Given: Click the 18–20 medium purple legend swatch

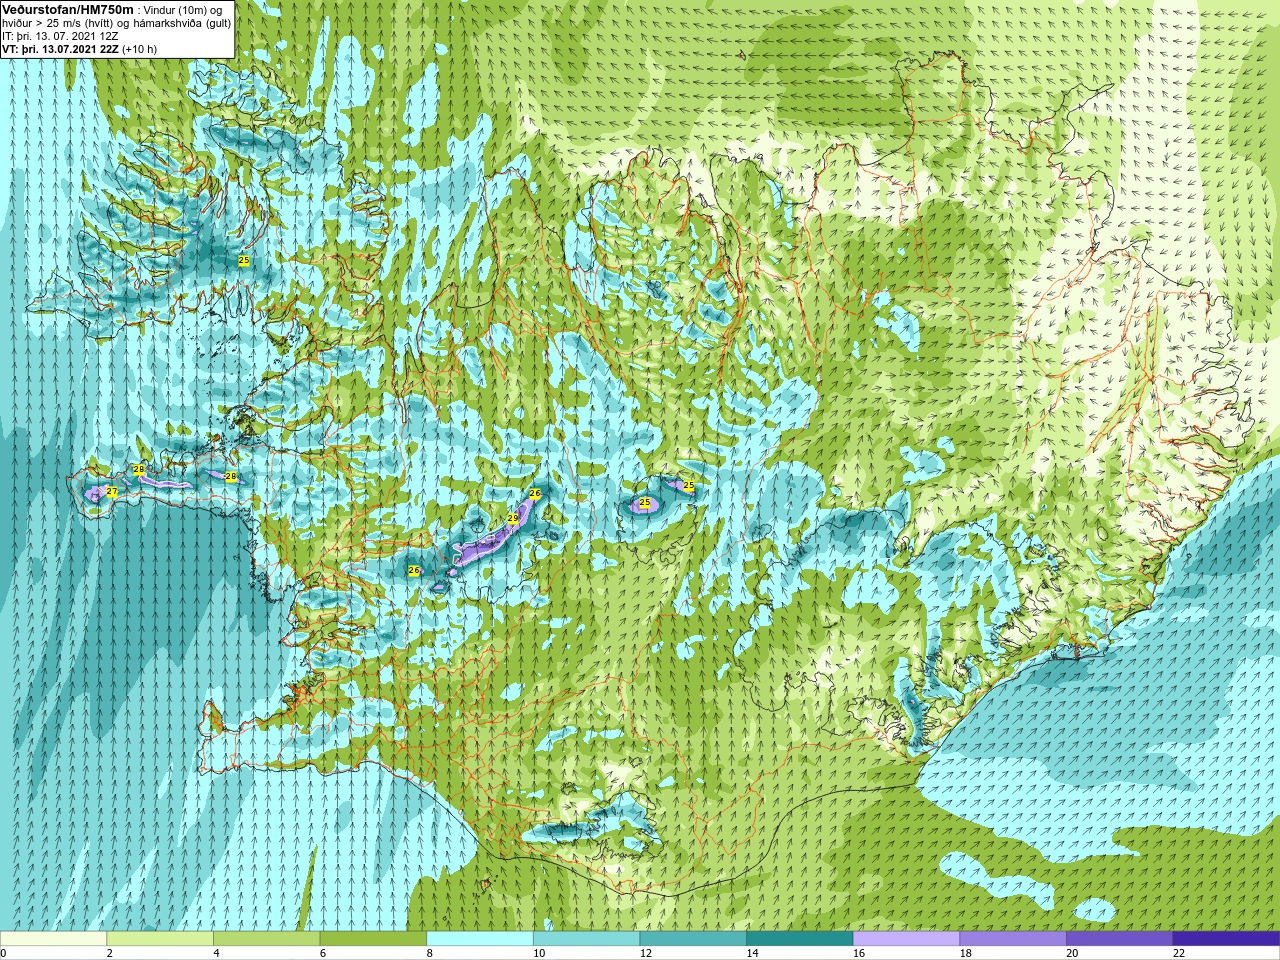Looking at the screenshot, I should point(1013,939).
